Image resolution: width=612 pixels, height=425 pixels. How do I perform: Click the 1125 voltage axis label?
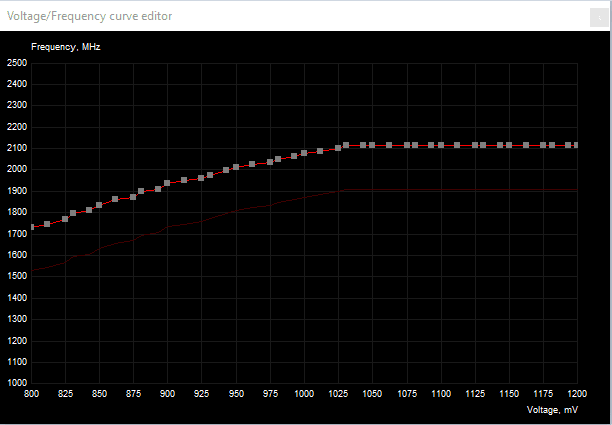[x=475, y=394]
